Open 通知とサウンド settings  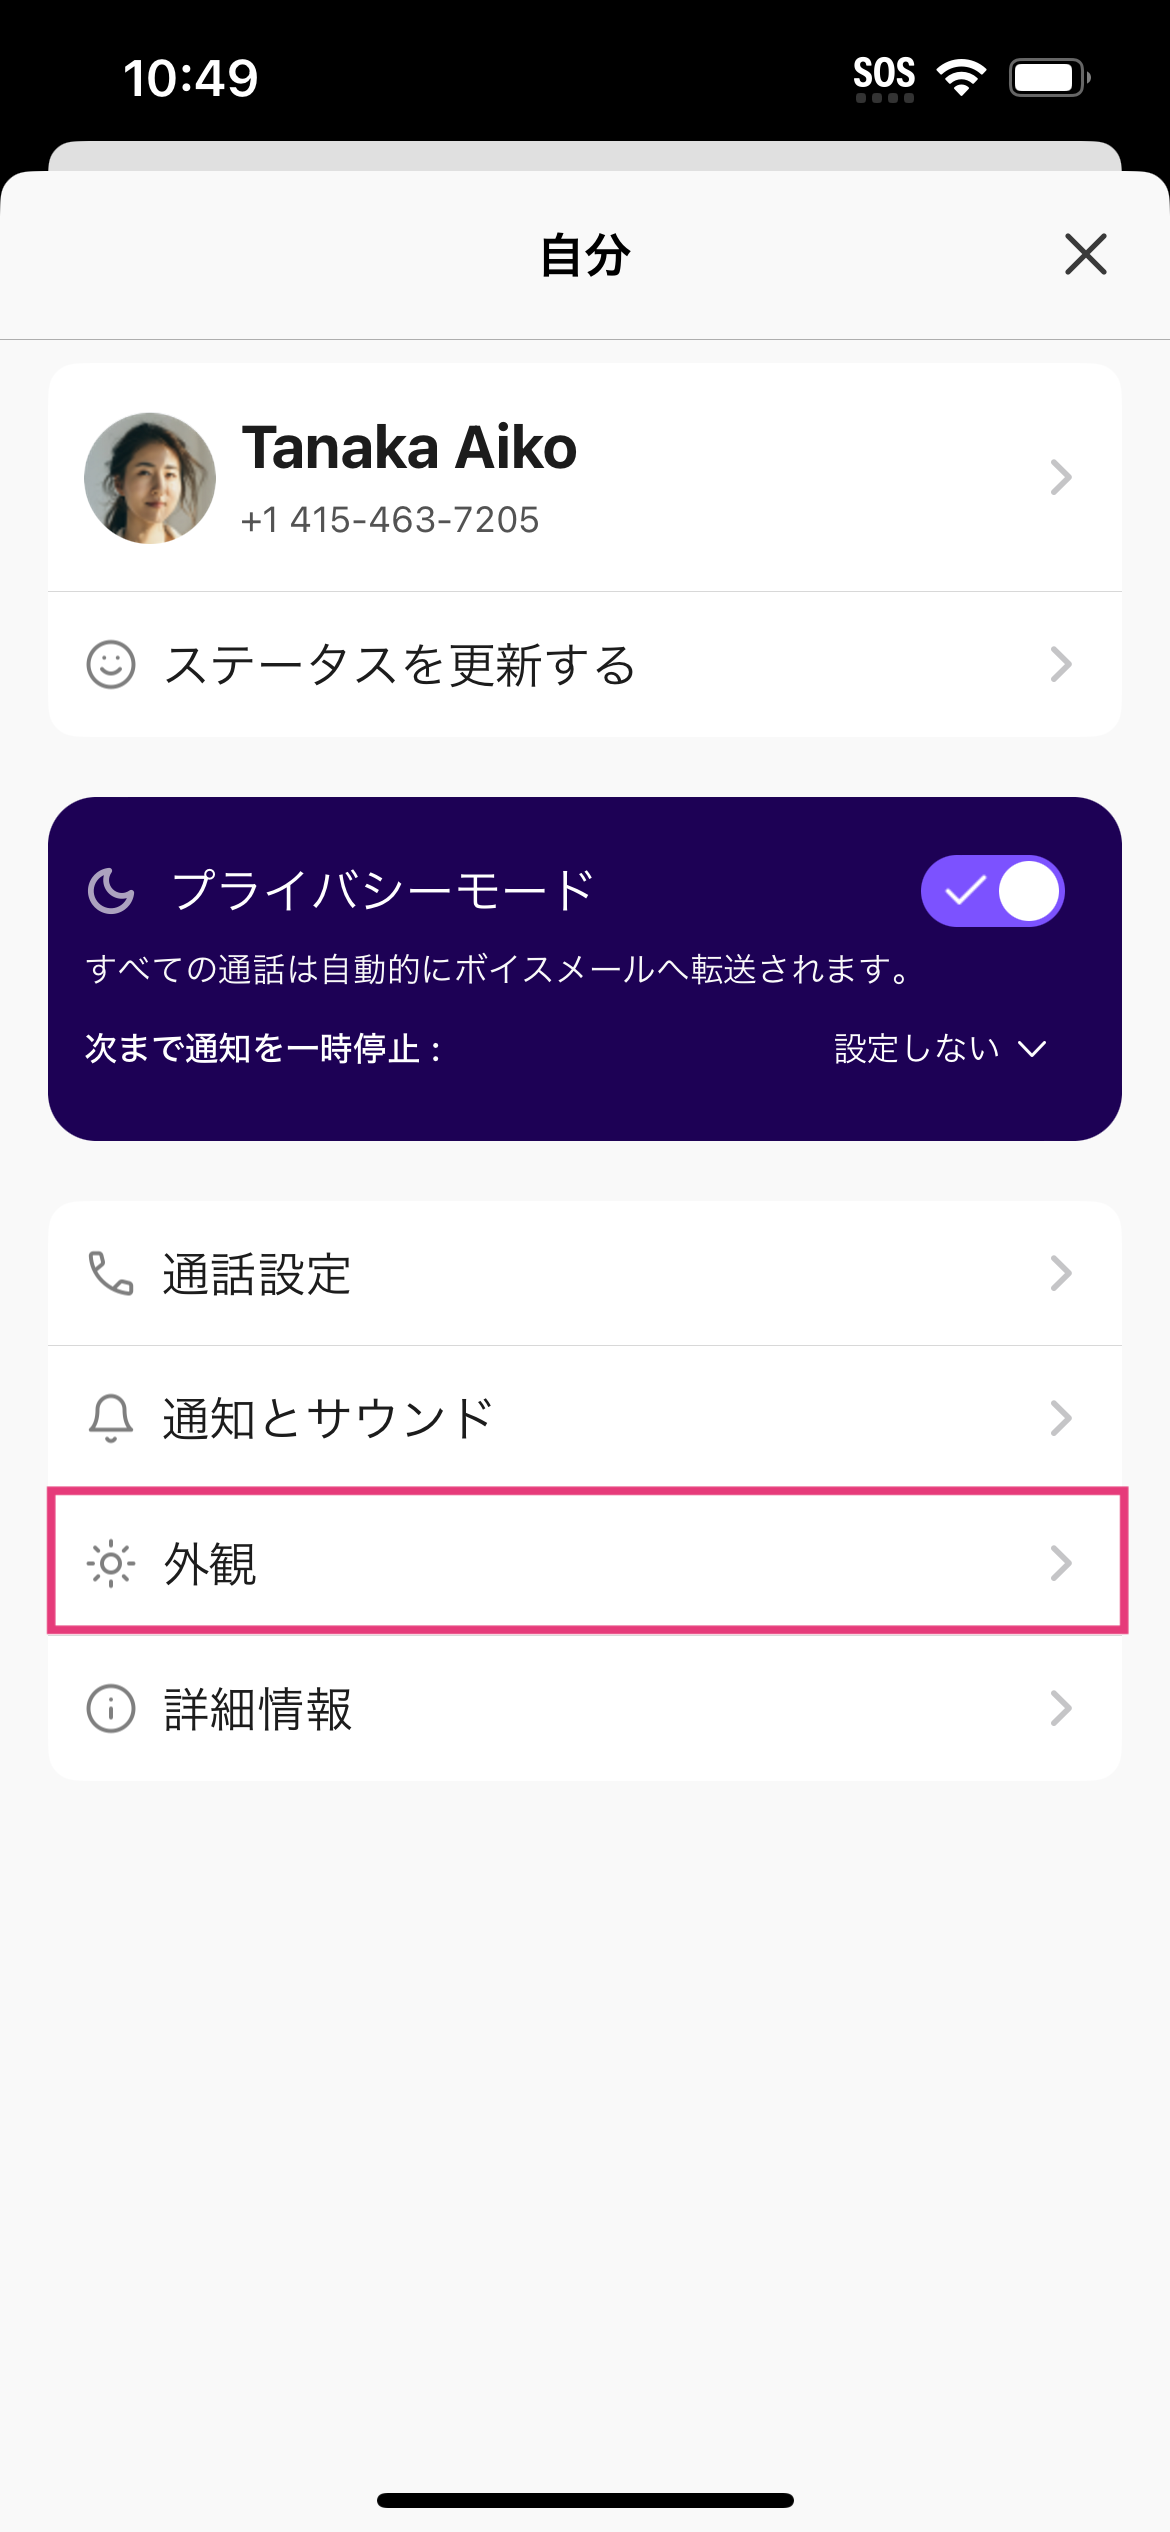click(328, 1419)
